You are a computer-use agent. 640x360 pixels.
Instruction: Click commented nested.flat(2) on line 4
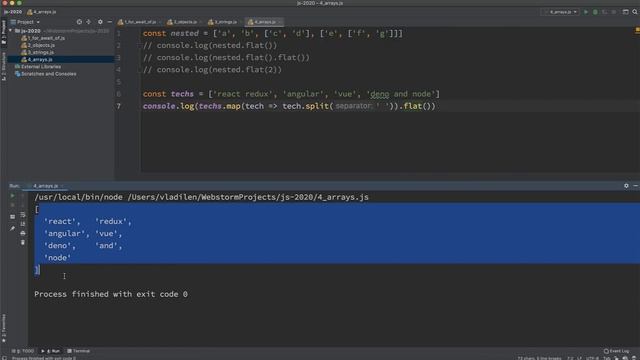click(212, 70)
